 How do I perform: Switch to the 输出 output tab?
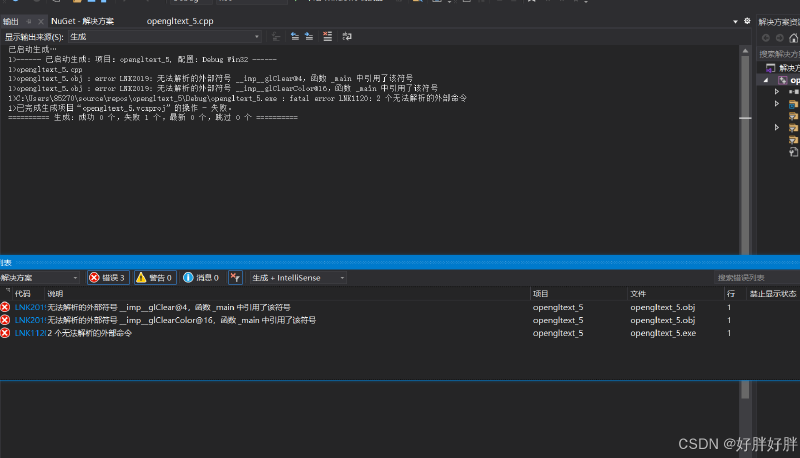(11, 21)
